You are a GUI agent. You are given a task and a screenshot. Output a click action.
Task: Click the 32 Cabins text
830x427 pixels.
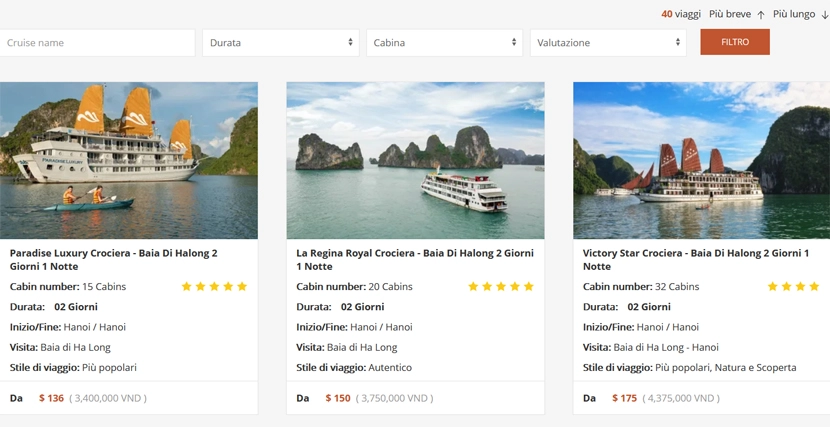pos(677,287)
